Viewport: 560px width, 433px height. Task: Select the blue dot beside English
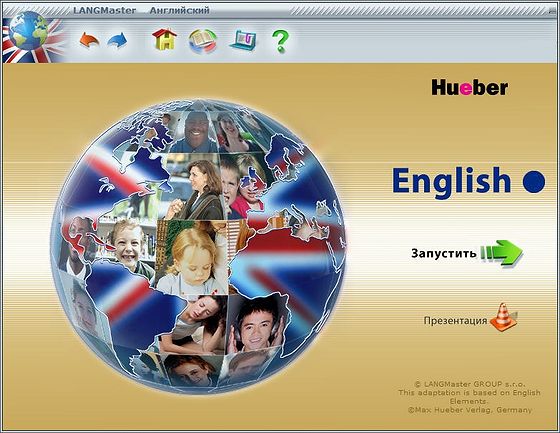click(534, 181)
